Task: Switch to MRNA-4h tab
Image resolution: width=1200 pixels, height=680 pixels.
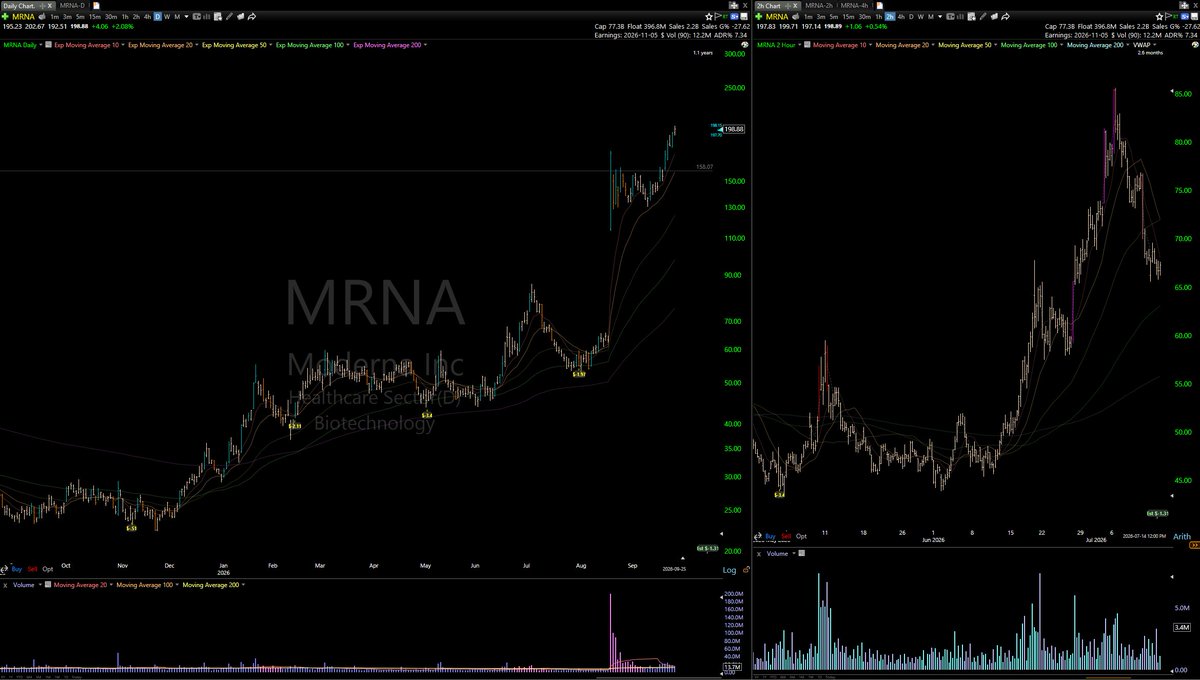Action: tap(854, 5)
